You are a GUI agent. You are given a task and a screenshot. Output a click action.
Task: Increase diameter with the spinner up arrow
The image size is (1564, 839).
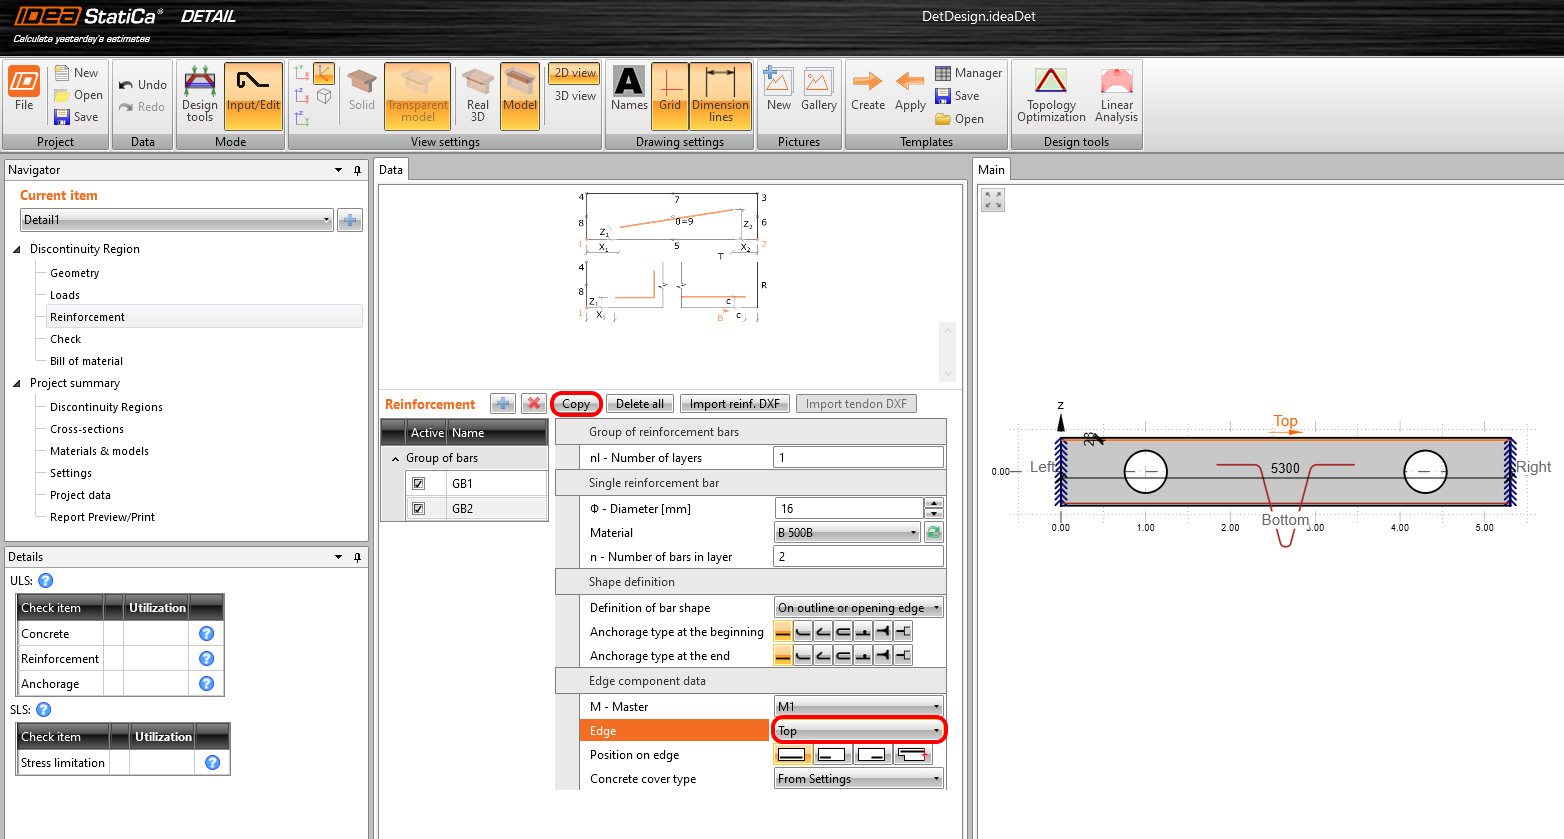click(934, 504)
